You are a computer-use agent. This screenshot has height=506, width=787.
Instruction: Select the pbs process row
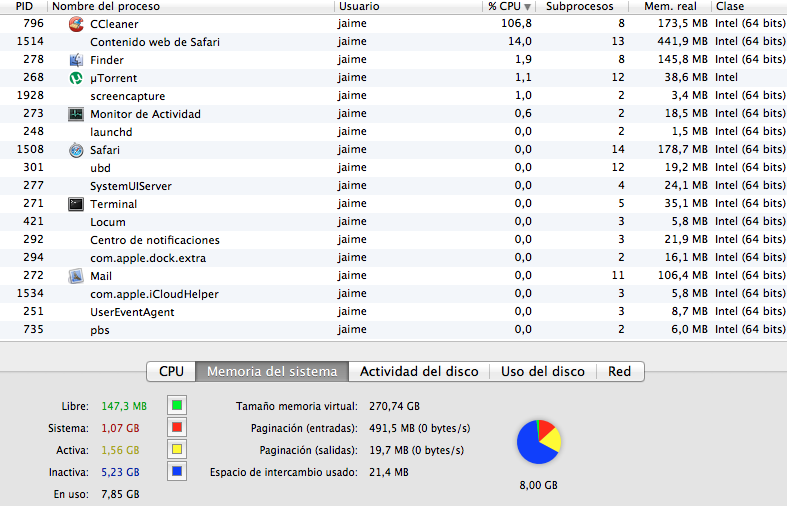[394, 330]
